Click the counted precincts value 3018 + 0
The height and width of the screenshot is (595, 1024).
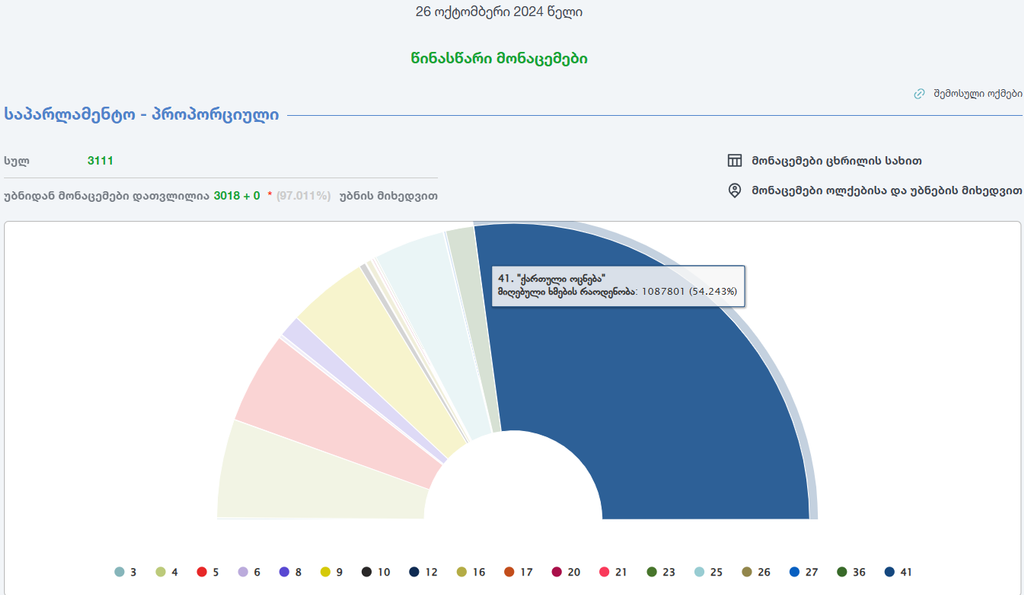236,196
